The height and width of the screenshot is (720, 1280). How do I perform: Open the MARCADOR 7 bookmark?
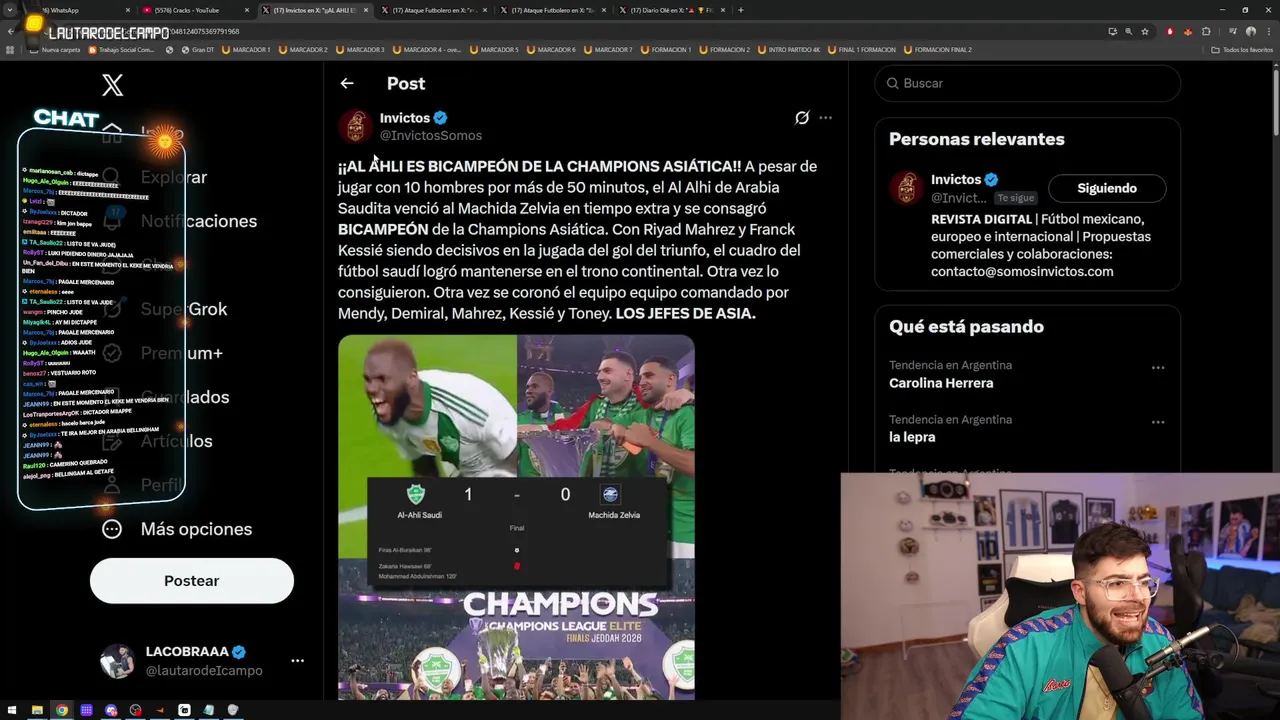(609, 49)
